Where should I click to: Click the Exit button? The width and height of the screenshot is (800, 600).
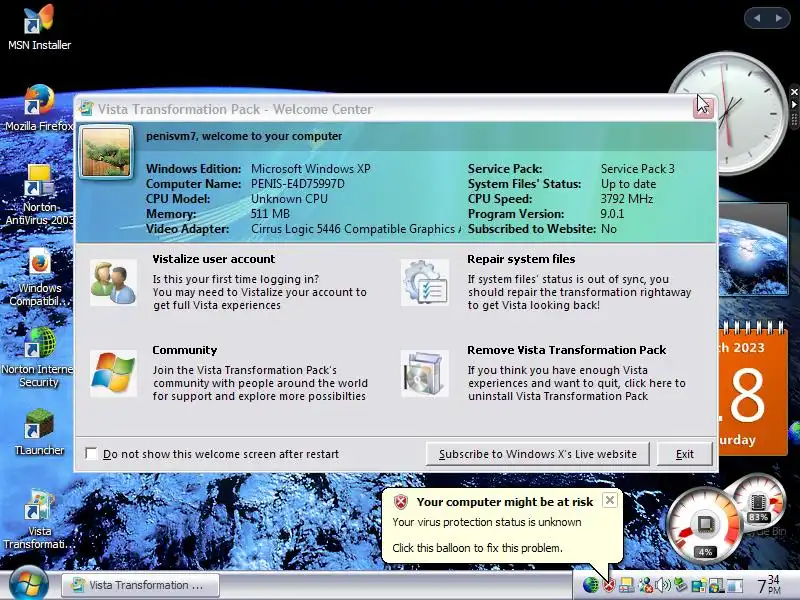click(684, 454)
